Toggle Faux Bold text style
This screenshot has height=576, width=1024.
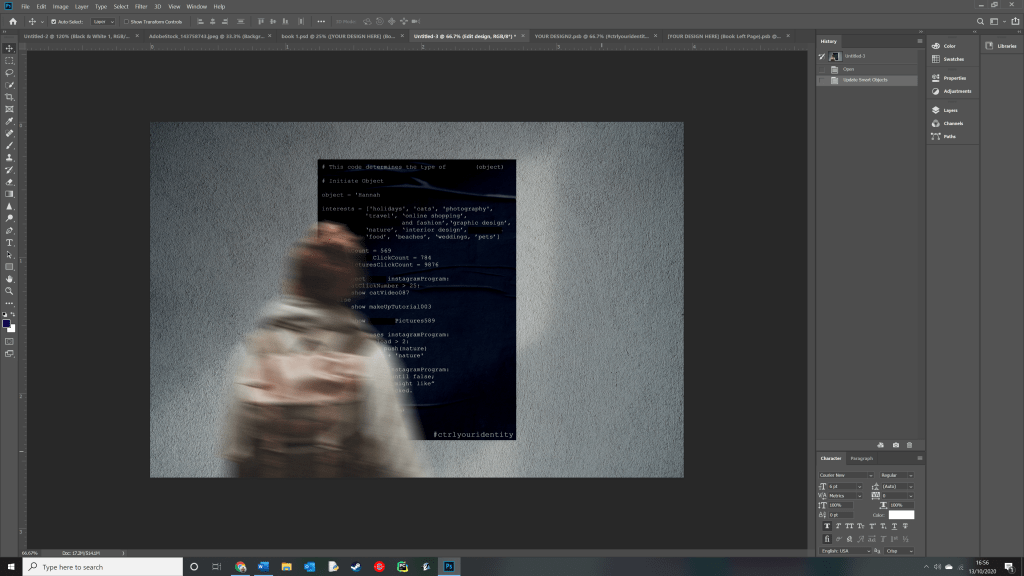coord(827,526)
